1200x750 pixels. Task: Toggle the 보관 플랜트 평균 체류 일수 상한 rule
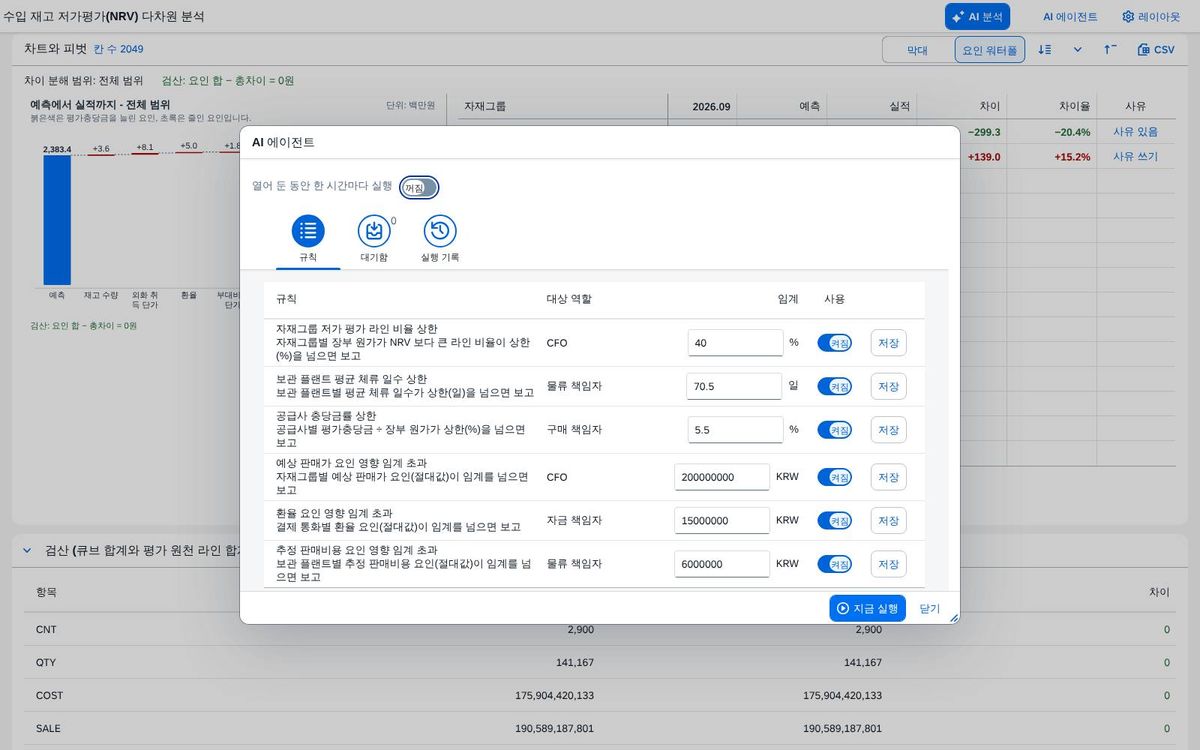coord(835,386)
